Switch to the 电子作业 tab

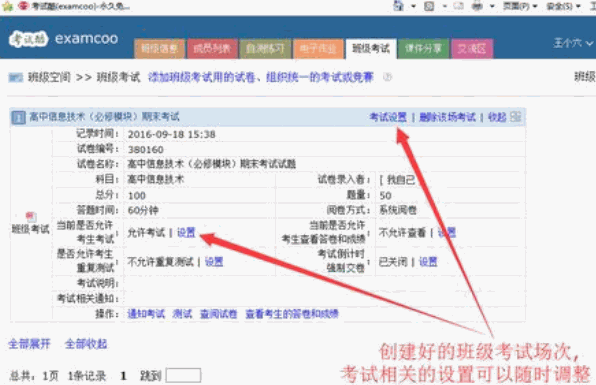(318, 49)
